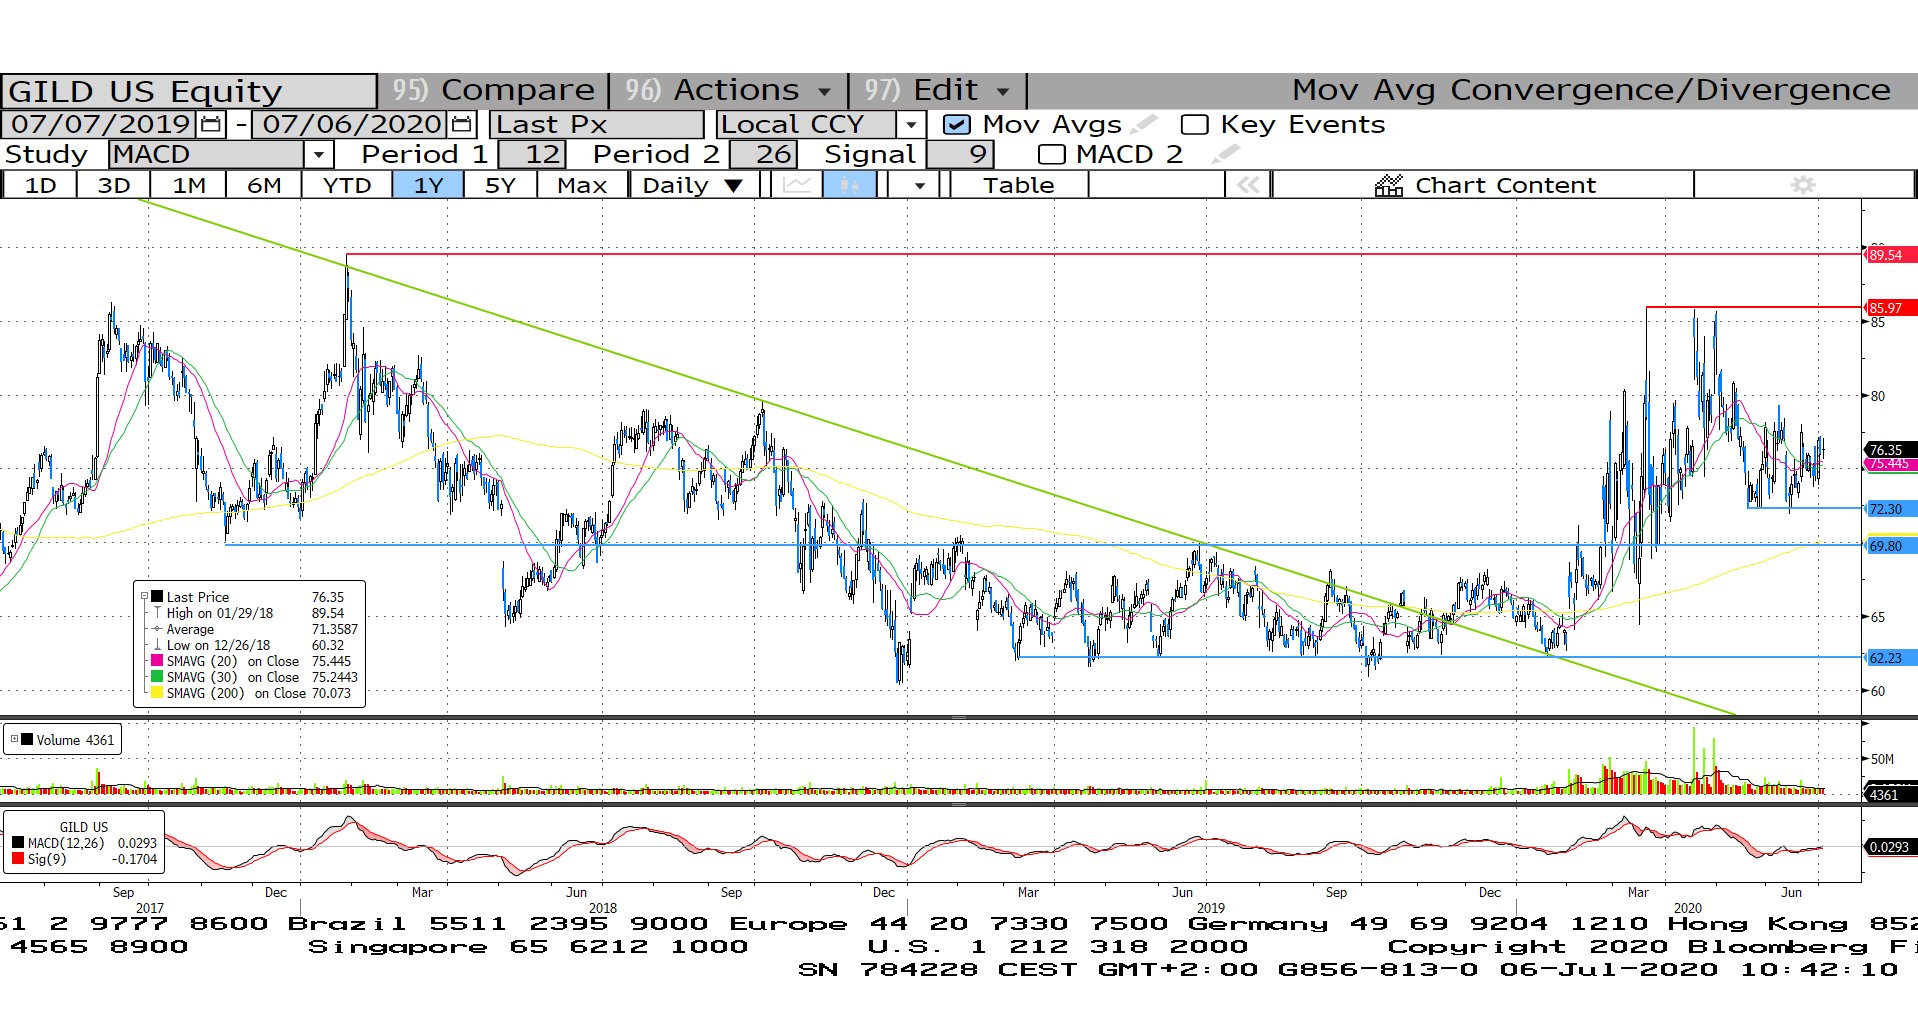Image resolution: width=1918 pixels, height=1025 pixels.
Task: Click the green SMAVG (30) color swatch
Action: click(x=157, y=677)
